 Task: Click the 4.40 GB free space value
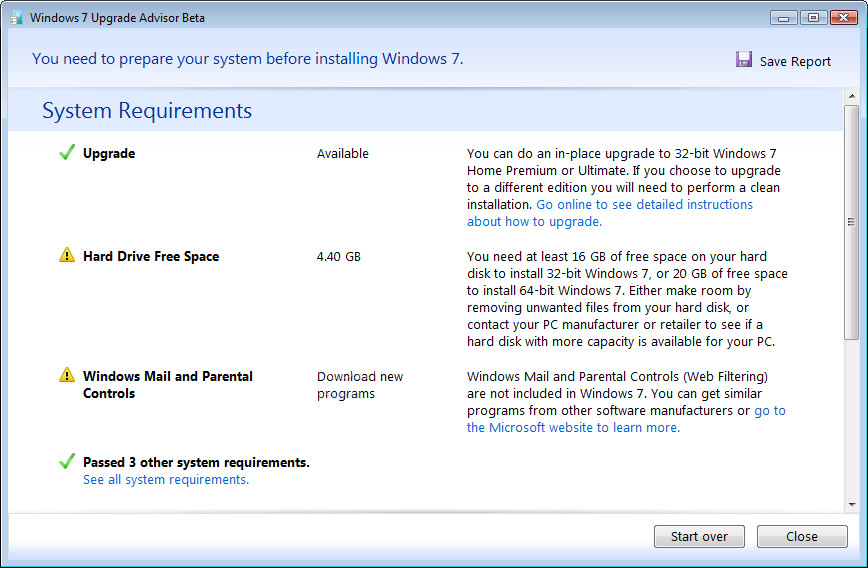coord(339,257)
